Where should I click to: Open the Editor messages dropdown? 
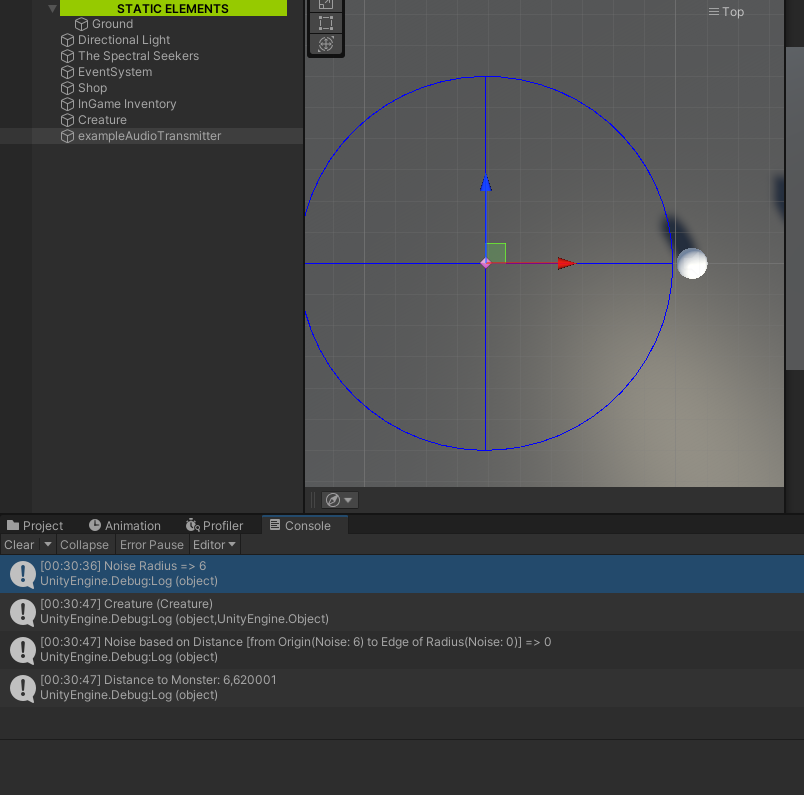tap(214, 545)
